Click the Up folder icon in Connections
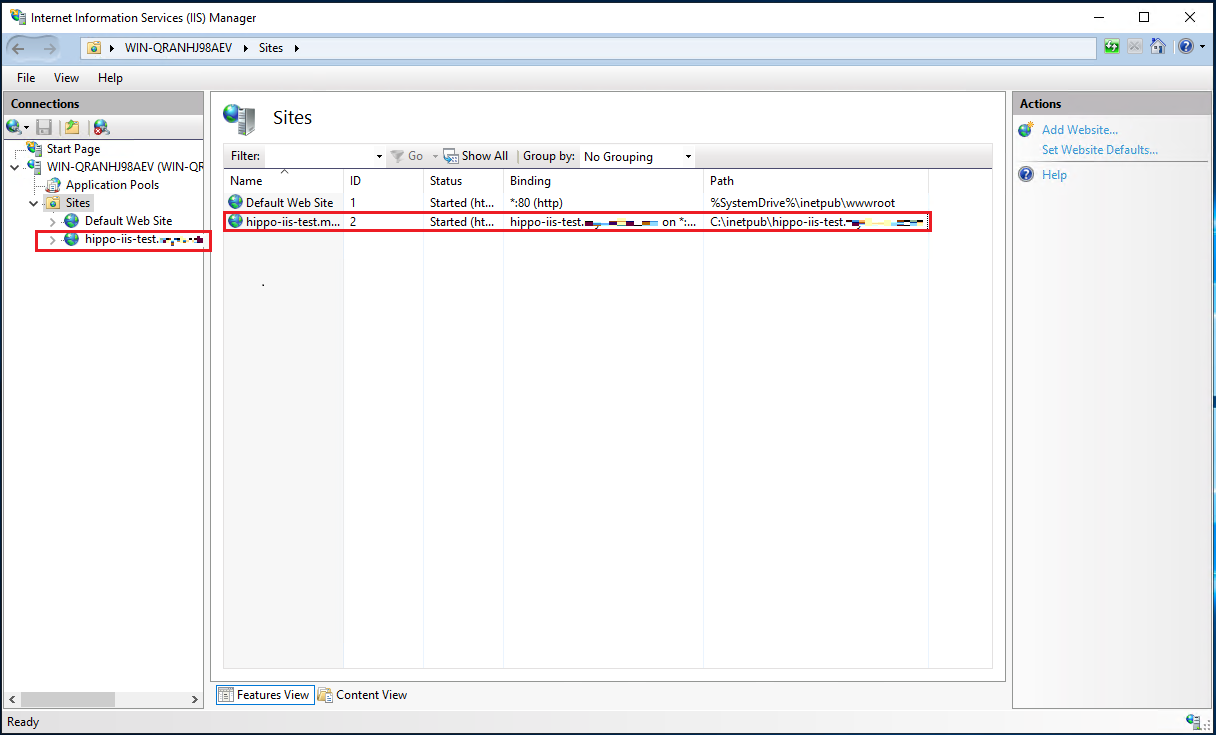This screenshot has height=736, width=1216. pyautogui.click(x=72, y=127)
